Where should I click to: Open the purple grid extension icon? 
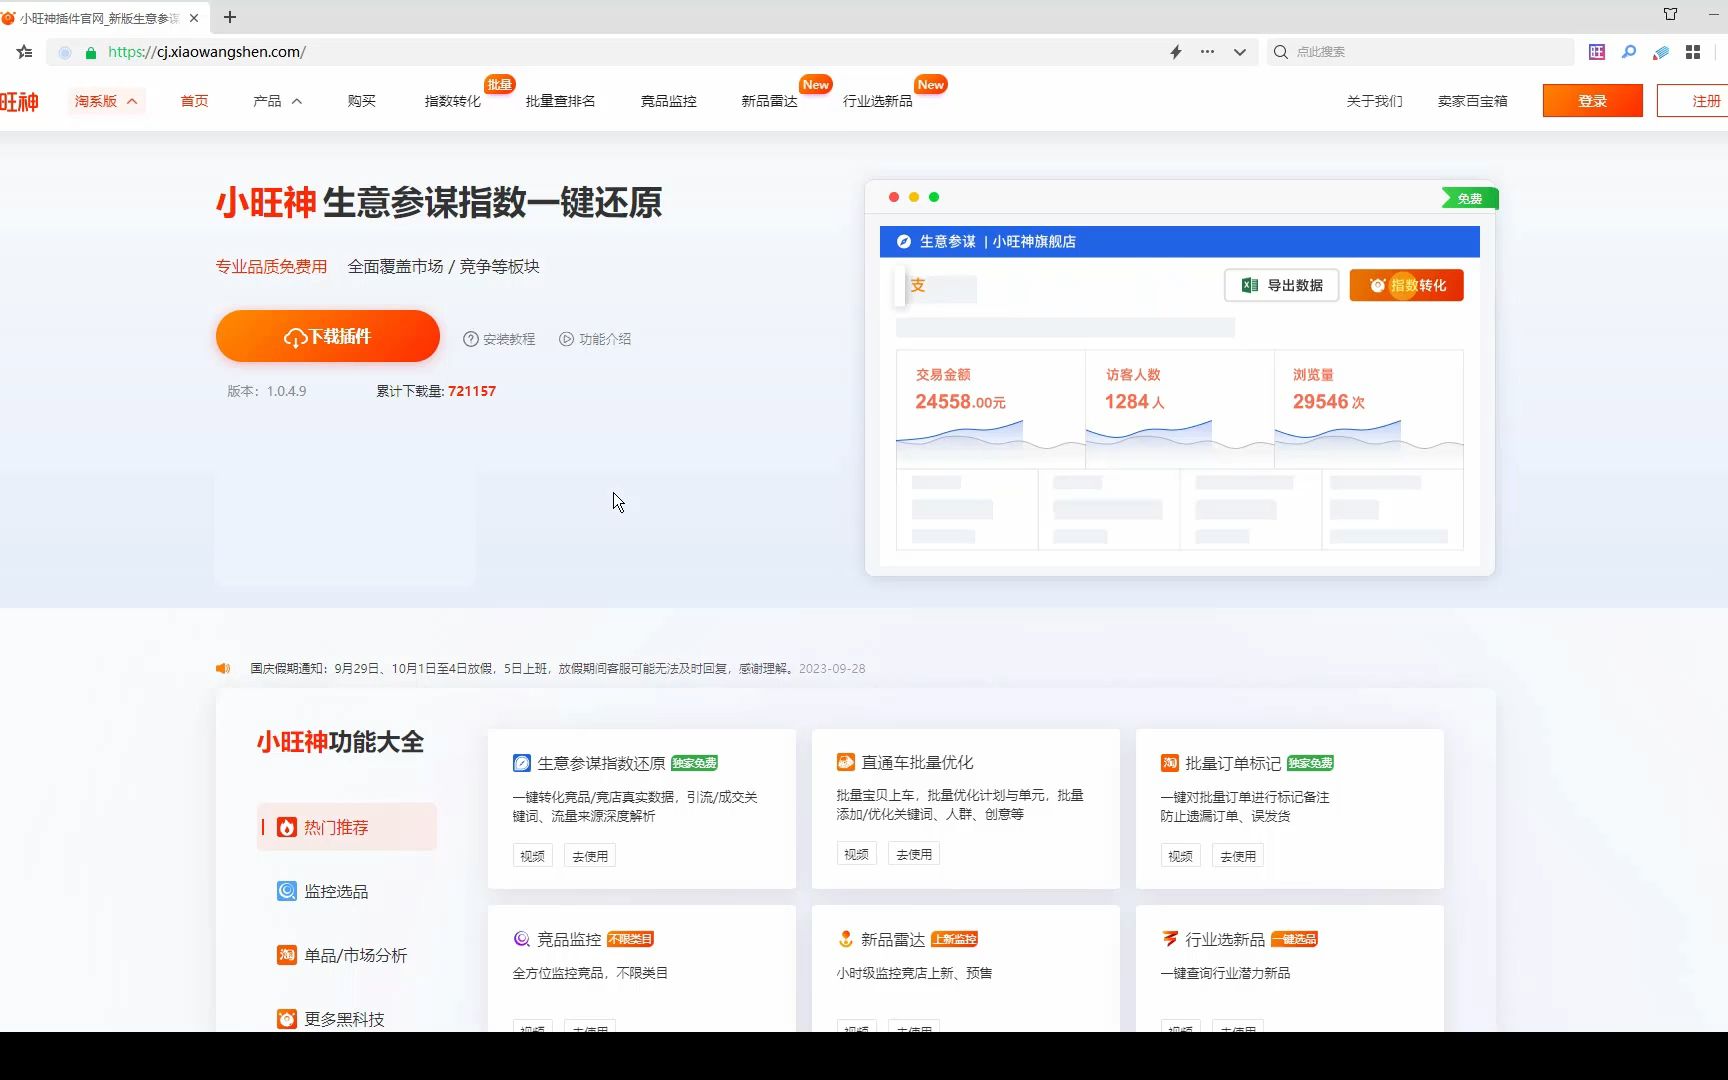click(x=1597, y=52)
